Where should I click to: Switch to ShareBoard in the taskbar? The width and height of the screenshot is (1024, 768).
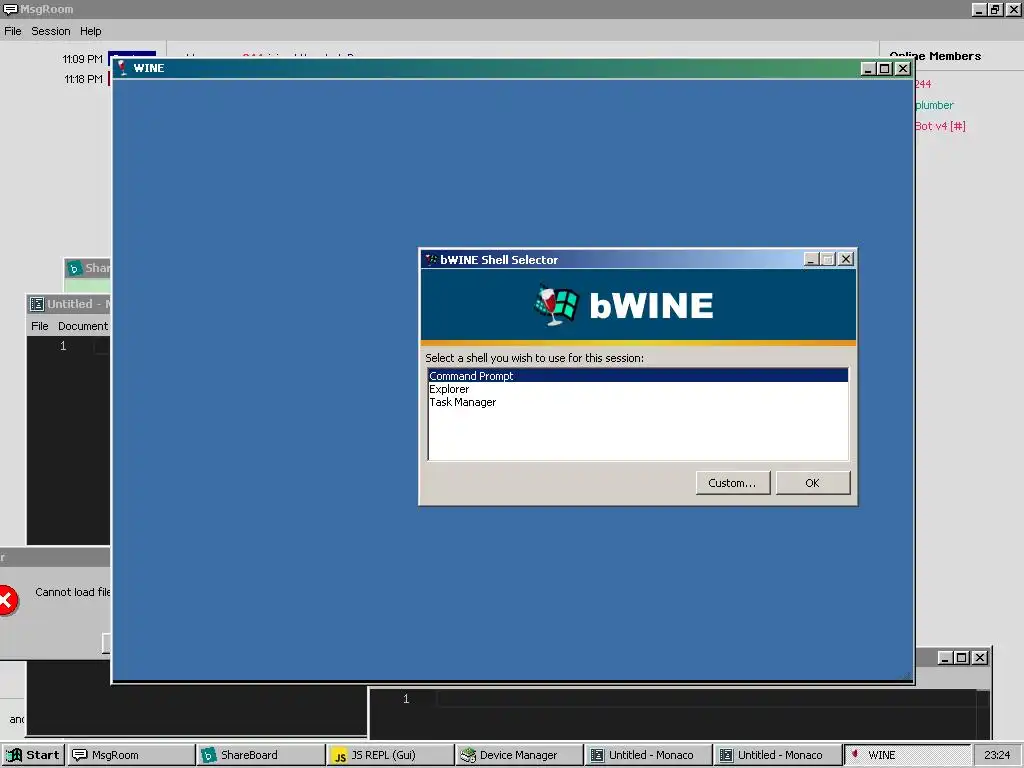click(x=261, y=755)
